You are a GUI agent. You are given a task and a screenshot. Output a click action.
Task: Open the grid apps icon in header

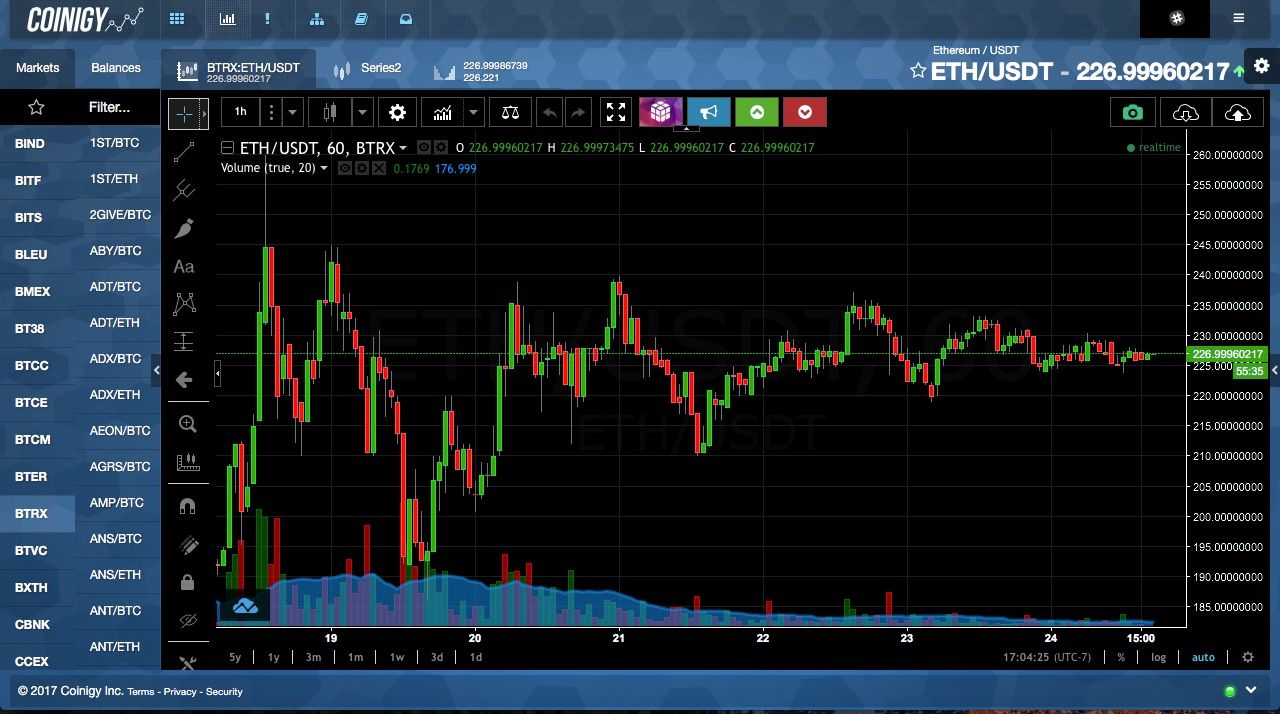point(177,18)
